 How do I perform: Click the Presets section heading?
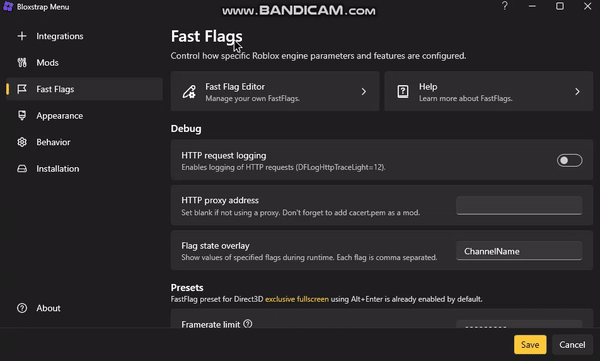[x=187, y=287]
